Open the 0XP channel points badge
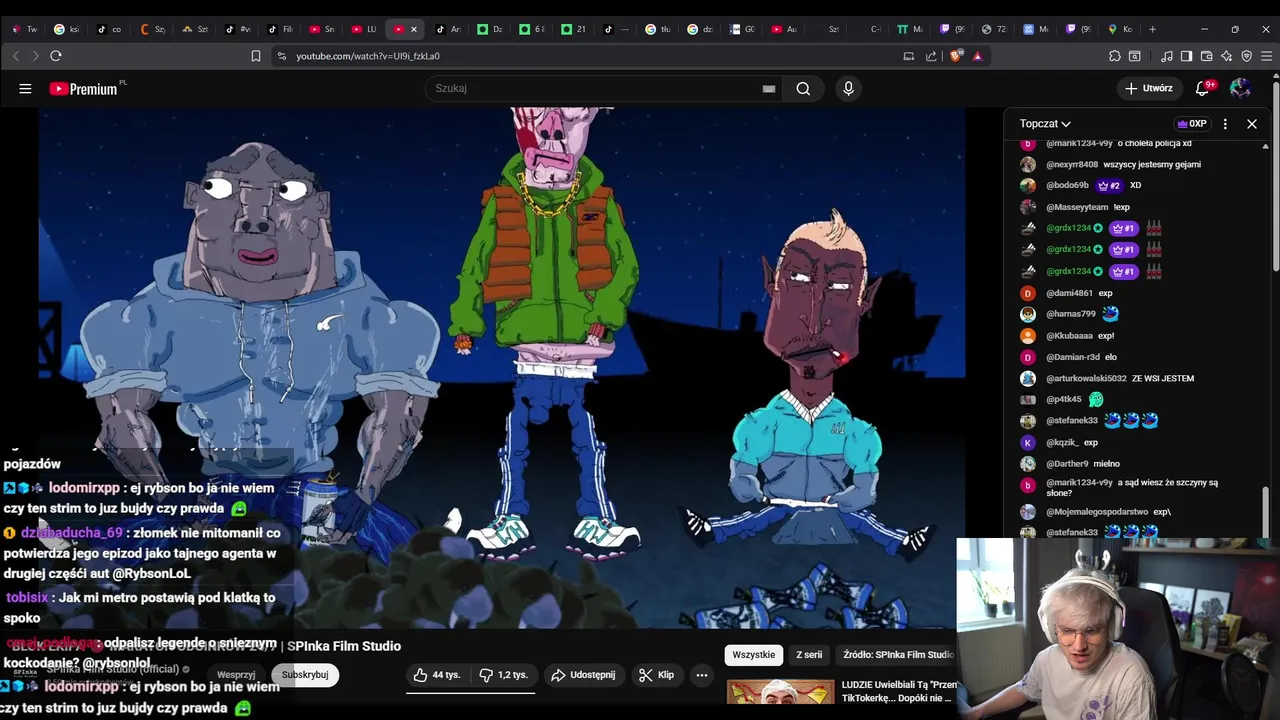The height and width of the screenshot is (720, 1280). [x=1192, y=124]
